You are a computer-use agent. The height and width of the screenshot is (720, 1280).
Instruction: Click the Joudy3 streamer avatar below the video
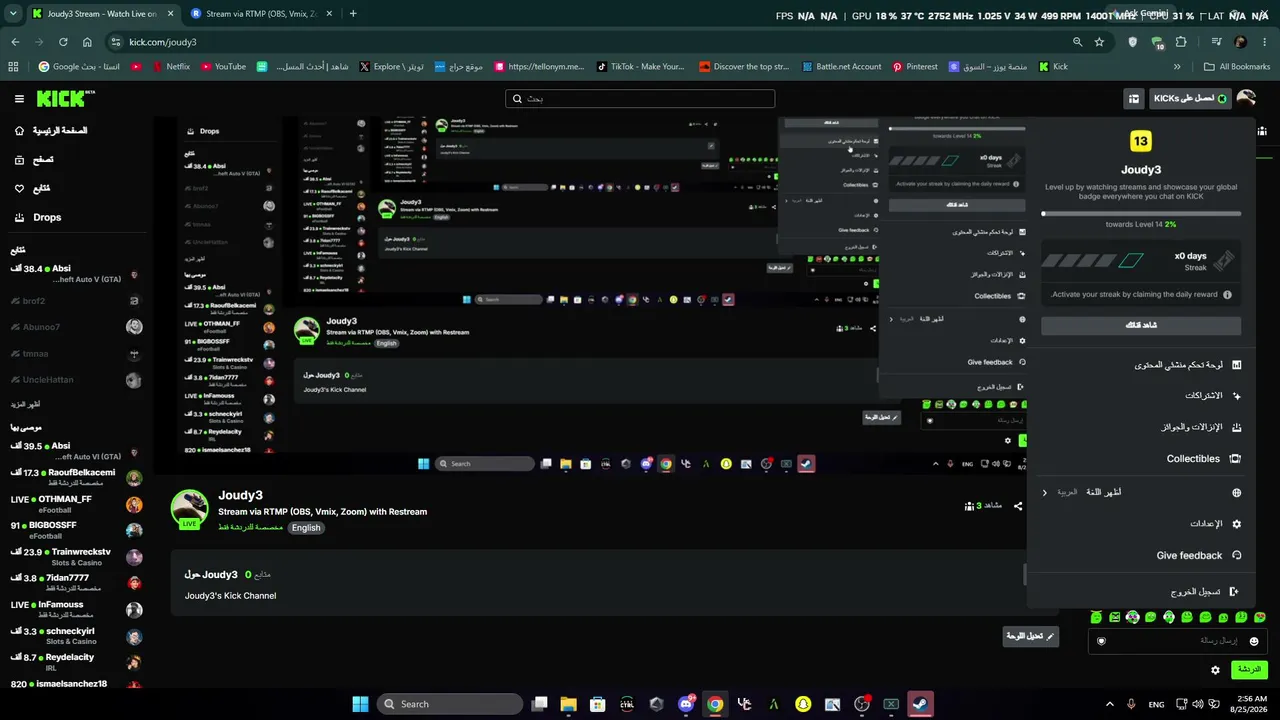[189, 508]
